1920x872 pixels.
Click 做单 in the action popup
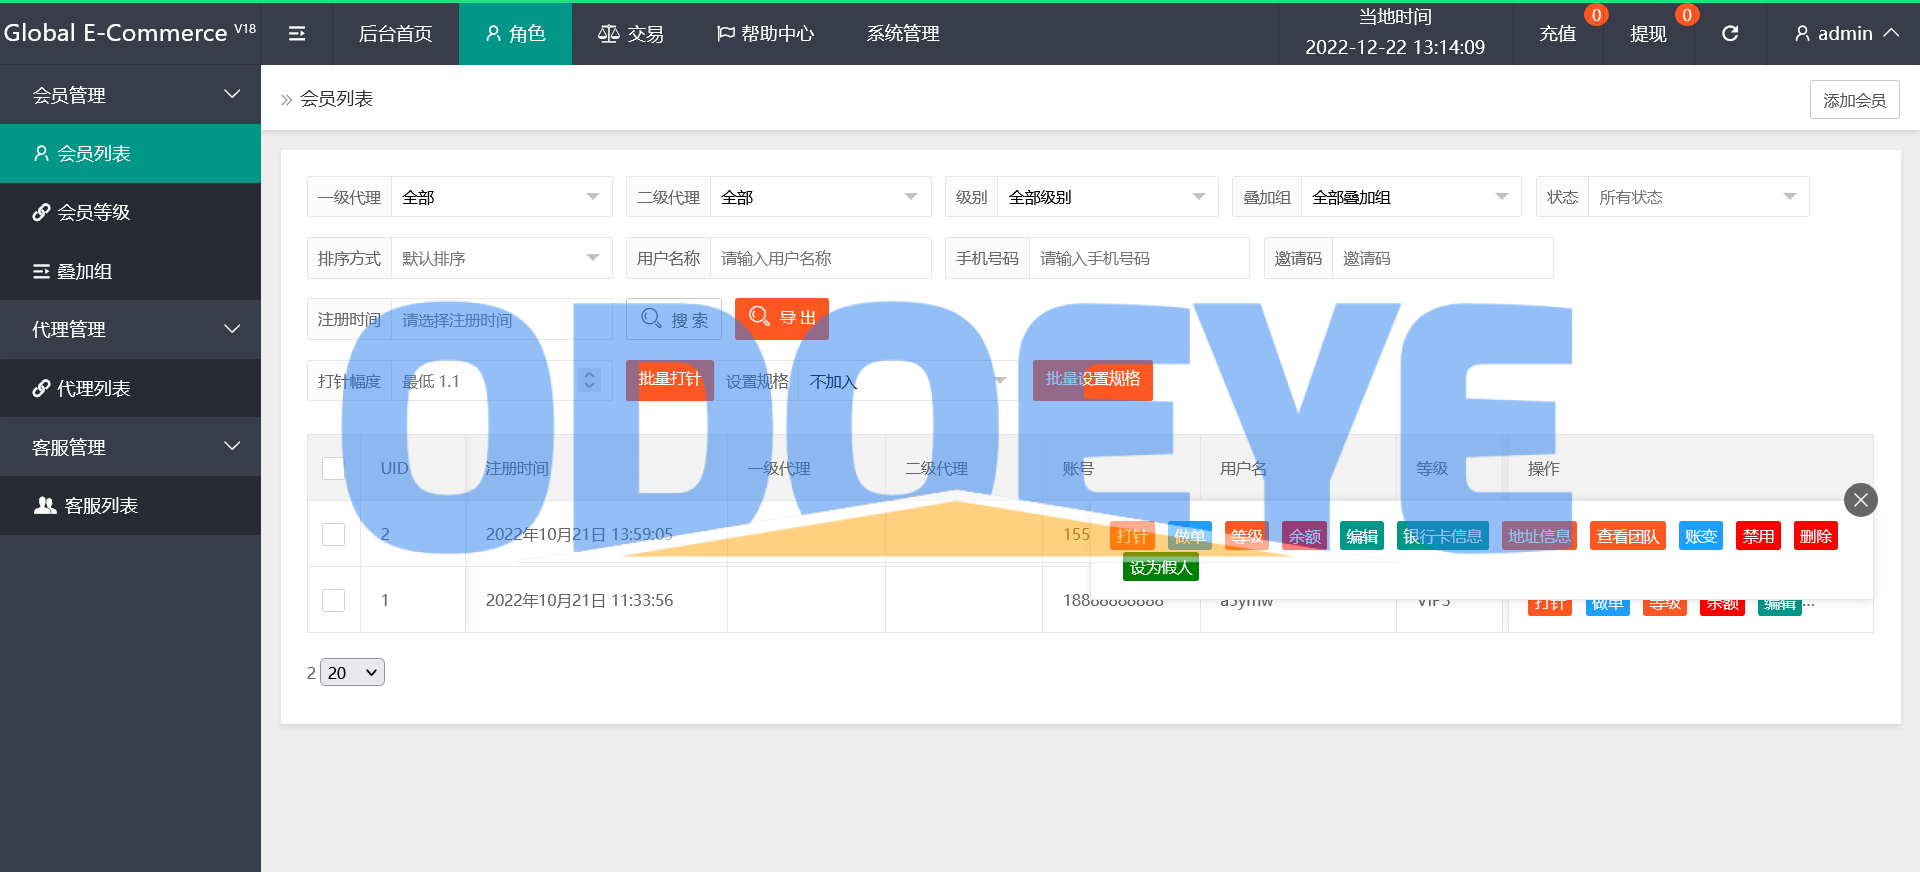click(x=1190, y=536)
